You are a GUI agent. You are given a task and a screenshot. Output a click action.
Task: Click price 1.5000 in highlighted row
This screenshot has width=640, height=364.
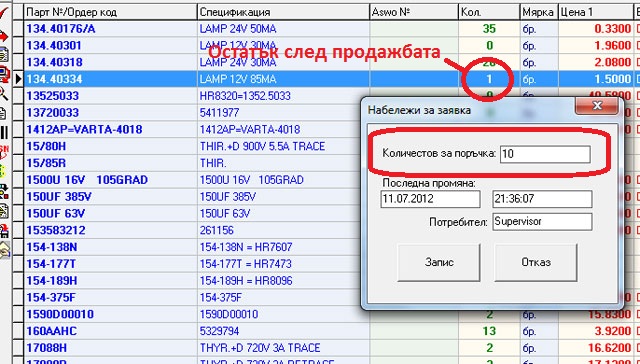(613, 79)
